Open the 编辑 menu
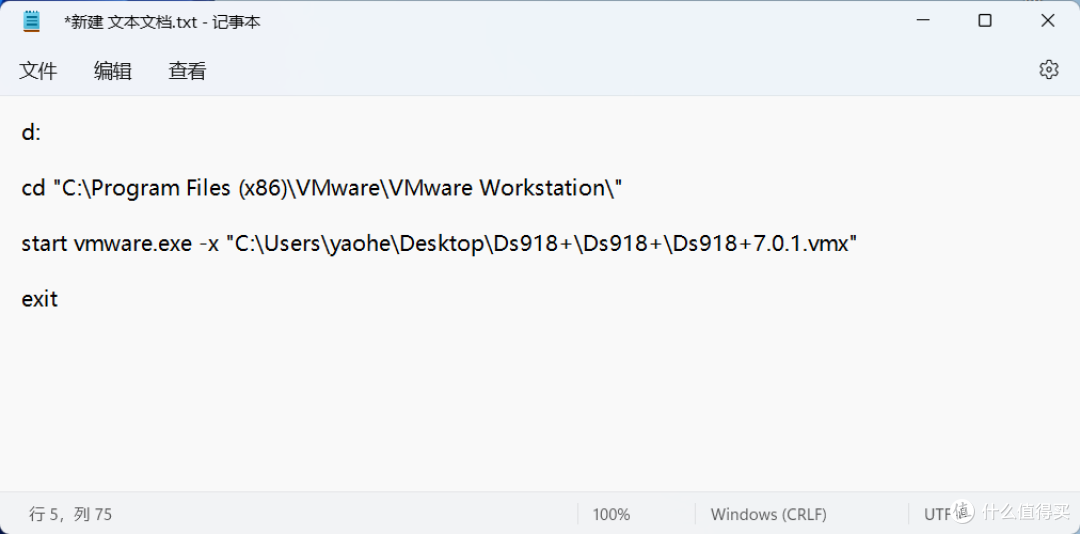The height and width of the screenshot is (534, 1080). (x=112, y=70)
